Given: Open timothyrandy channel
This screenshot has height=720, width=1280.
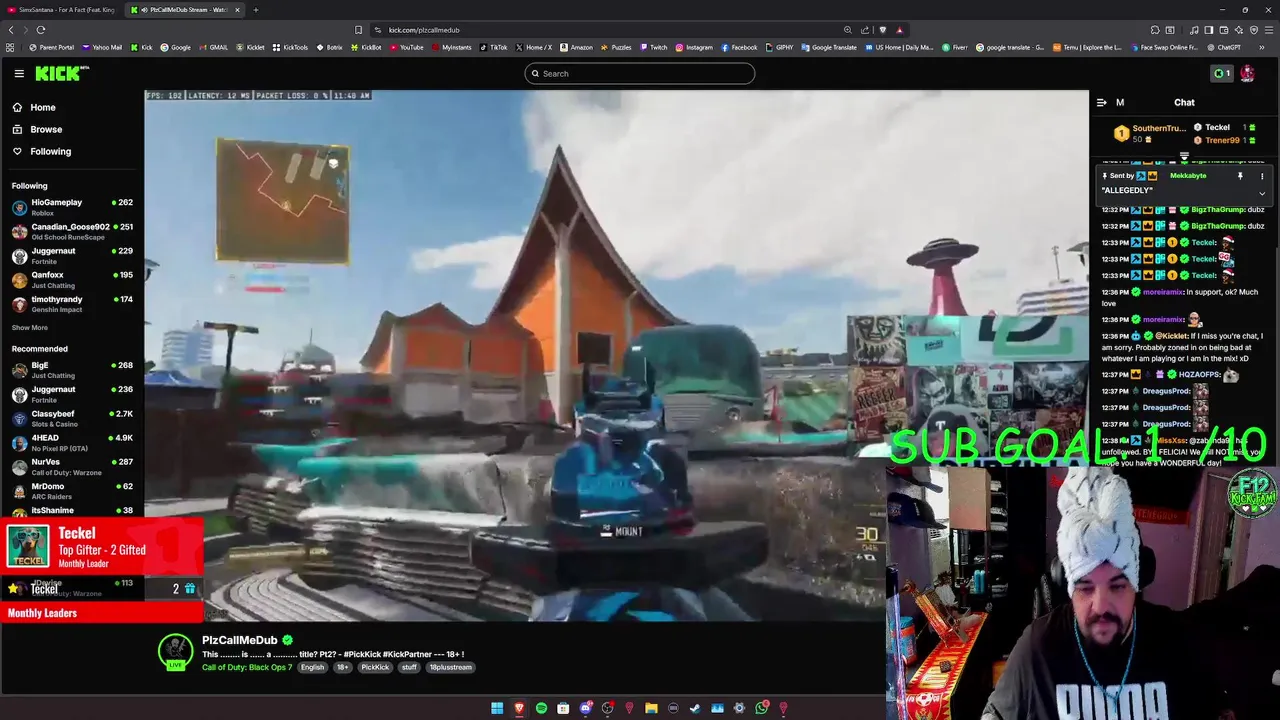Looking at the screenshot, I should 72,304.
